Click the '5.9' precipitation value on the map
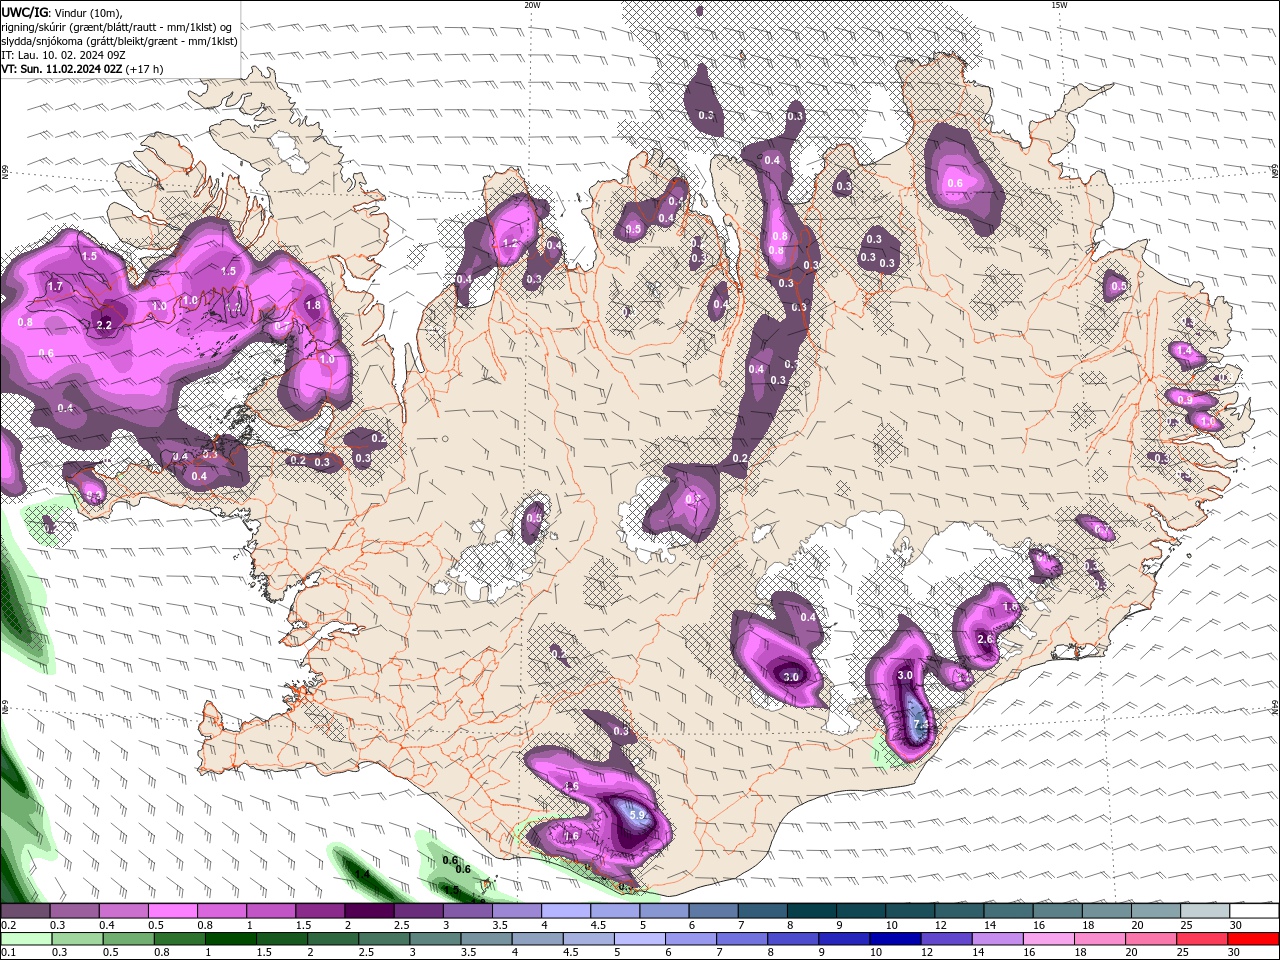 pyautogui.click(x=638, y=816)
